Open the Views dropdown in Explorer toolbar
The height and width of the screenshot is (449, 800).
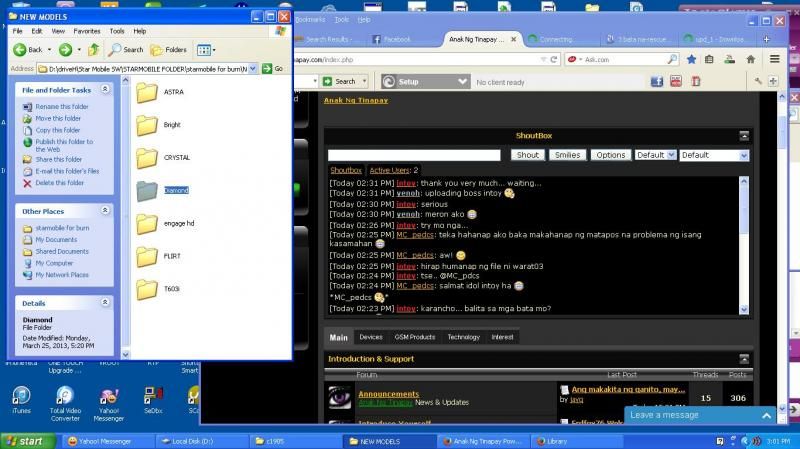pyautogui.click(x=205, y=49)
